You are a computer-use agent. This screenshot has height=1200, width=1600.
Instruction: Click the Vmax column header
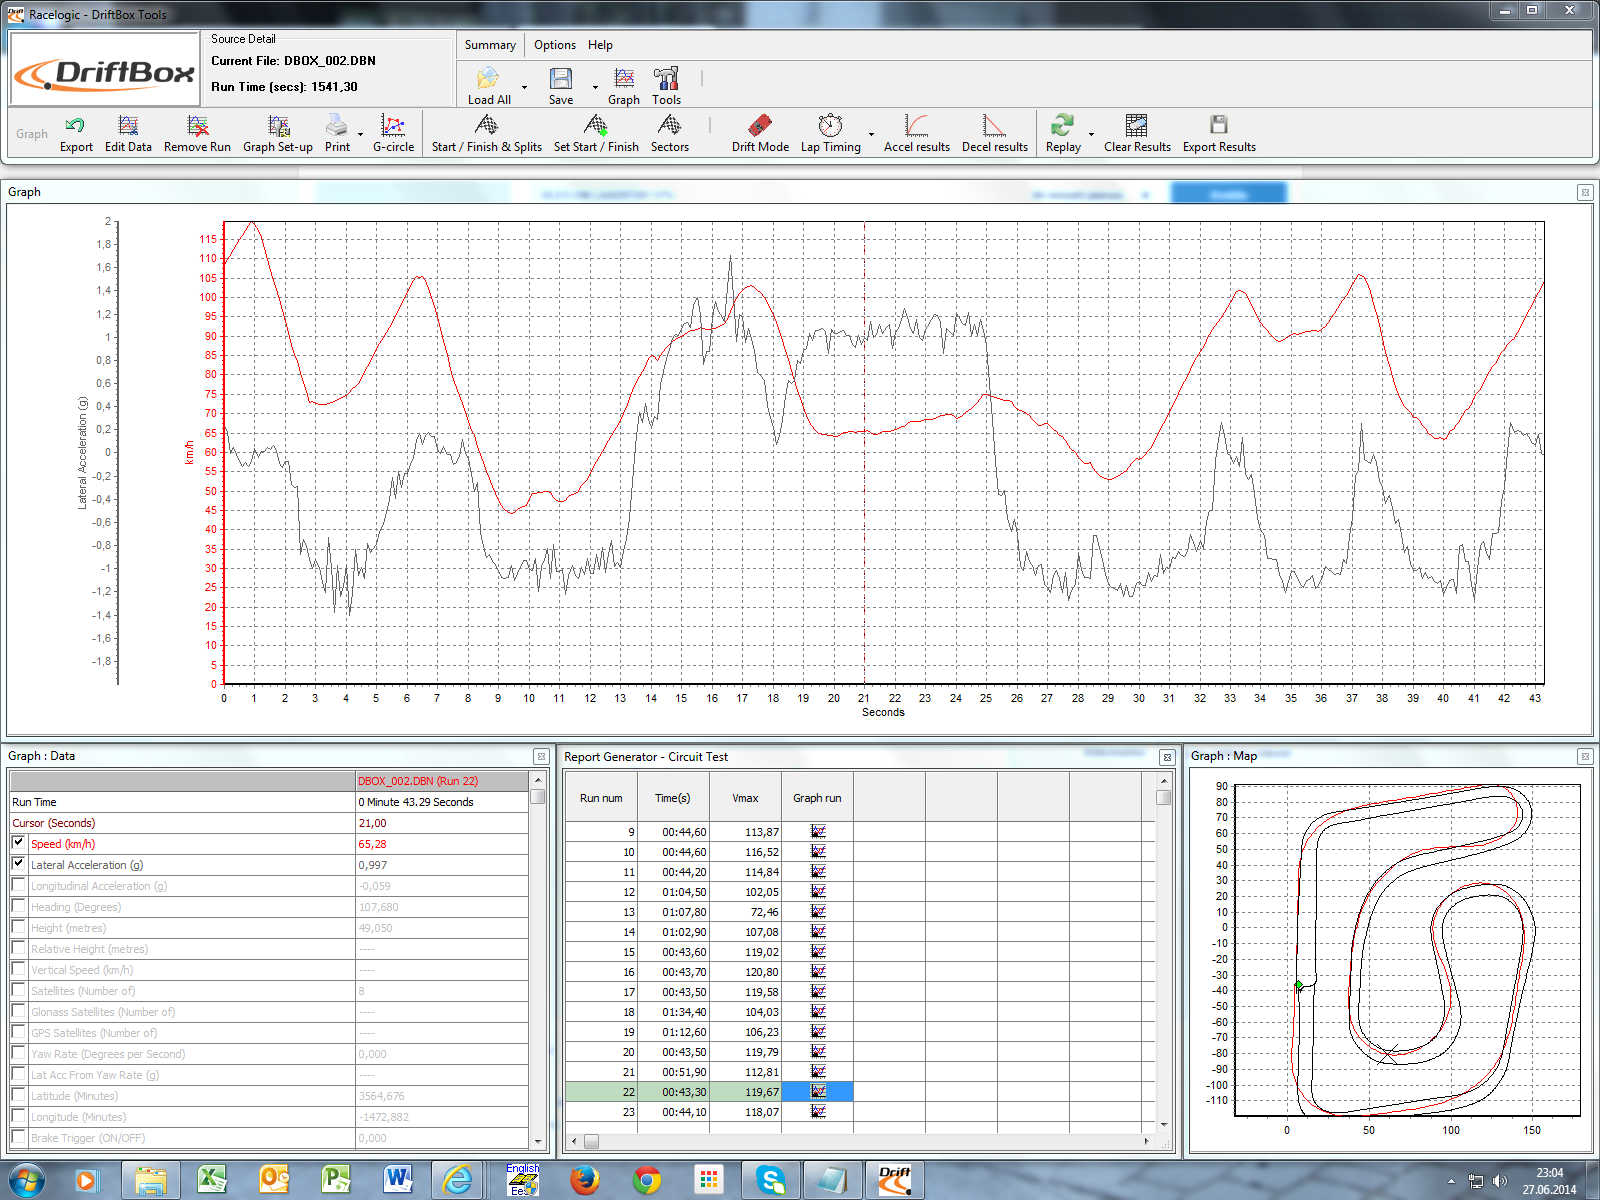[x=745, y=798]
